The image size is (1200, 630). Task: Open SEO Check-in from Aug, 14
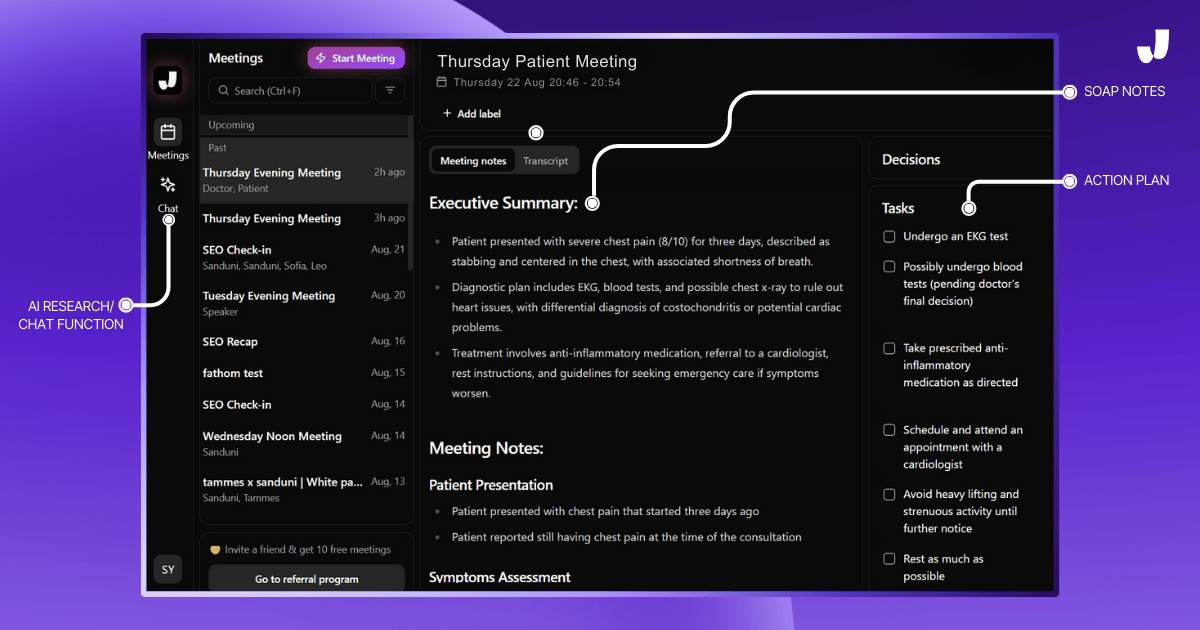(304, 405)
